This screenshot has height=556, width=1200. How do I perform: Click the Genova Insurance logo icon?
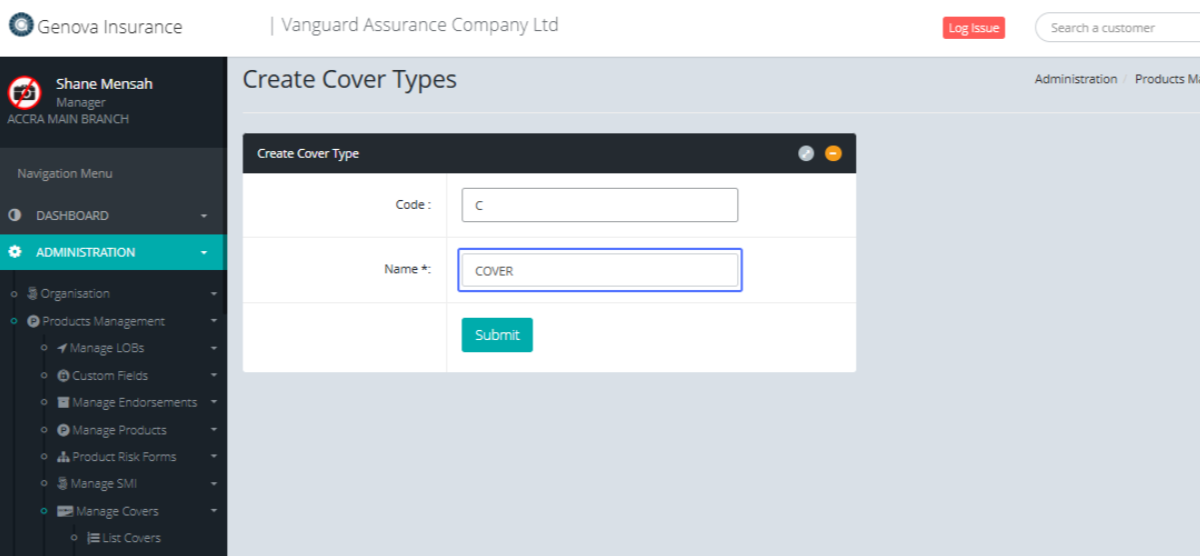coord(21,26)
